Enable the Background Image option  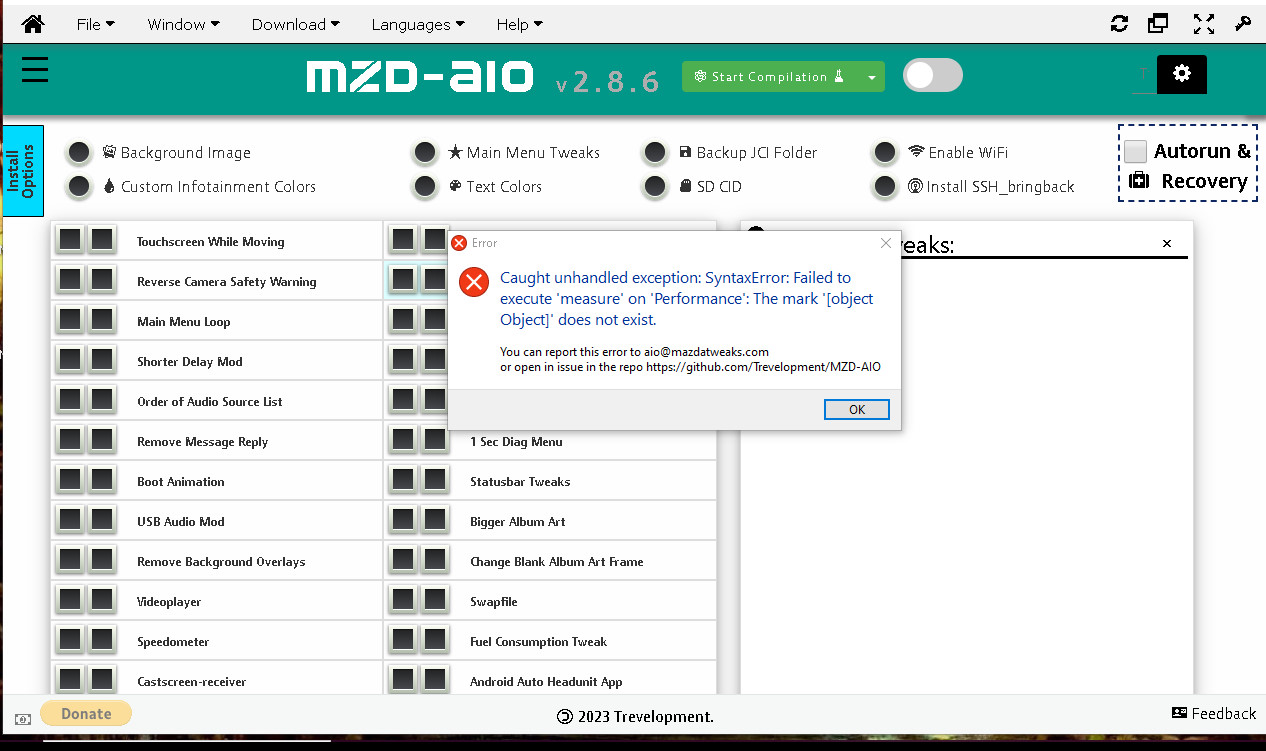[x=79, y=153]
